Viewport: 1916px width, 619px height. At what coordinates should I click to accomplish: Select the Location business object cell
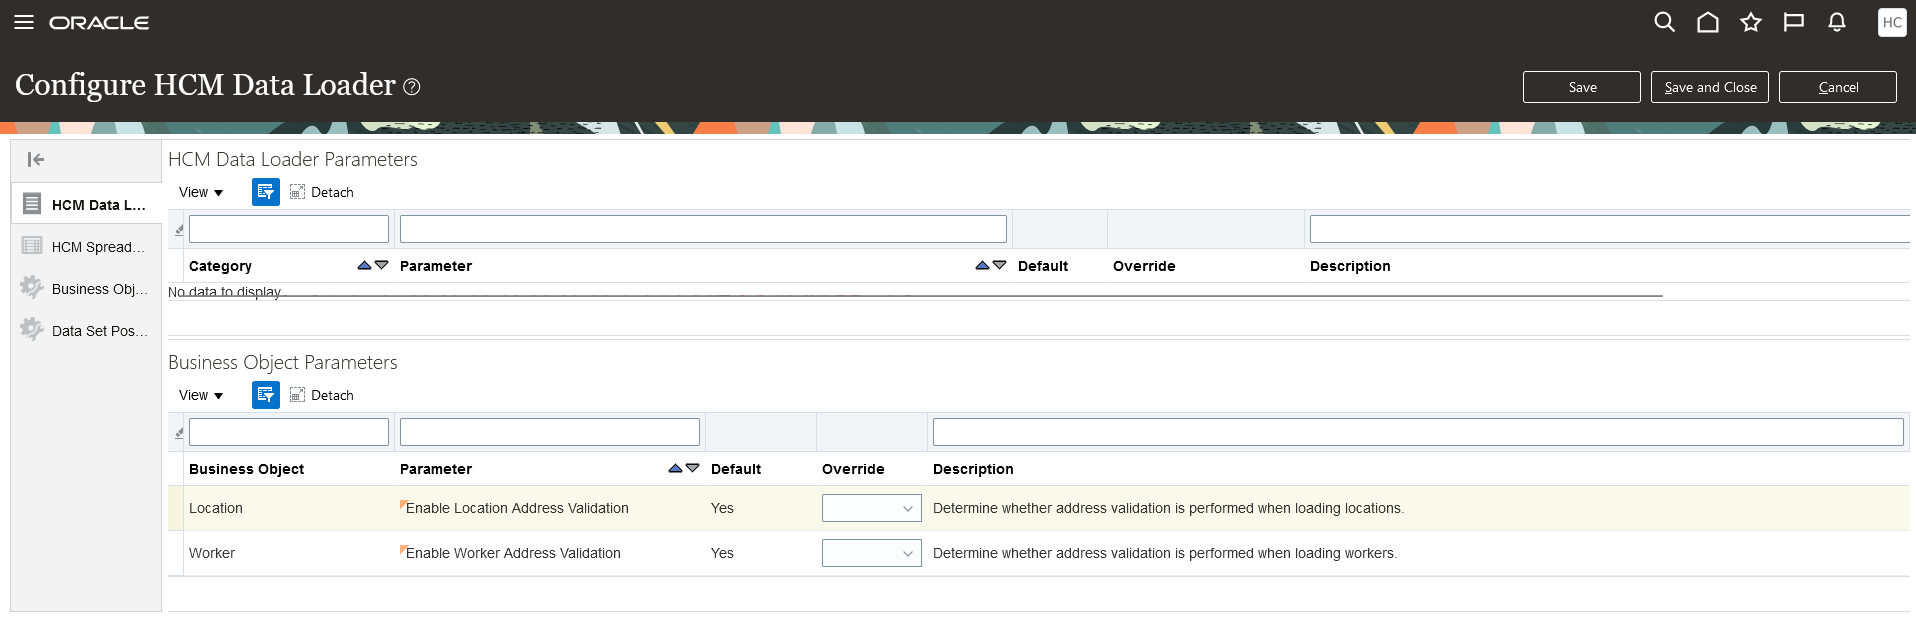tap(216, 508)
